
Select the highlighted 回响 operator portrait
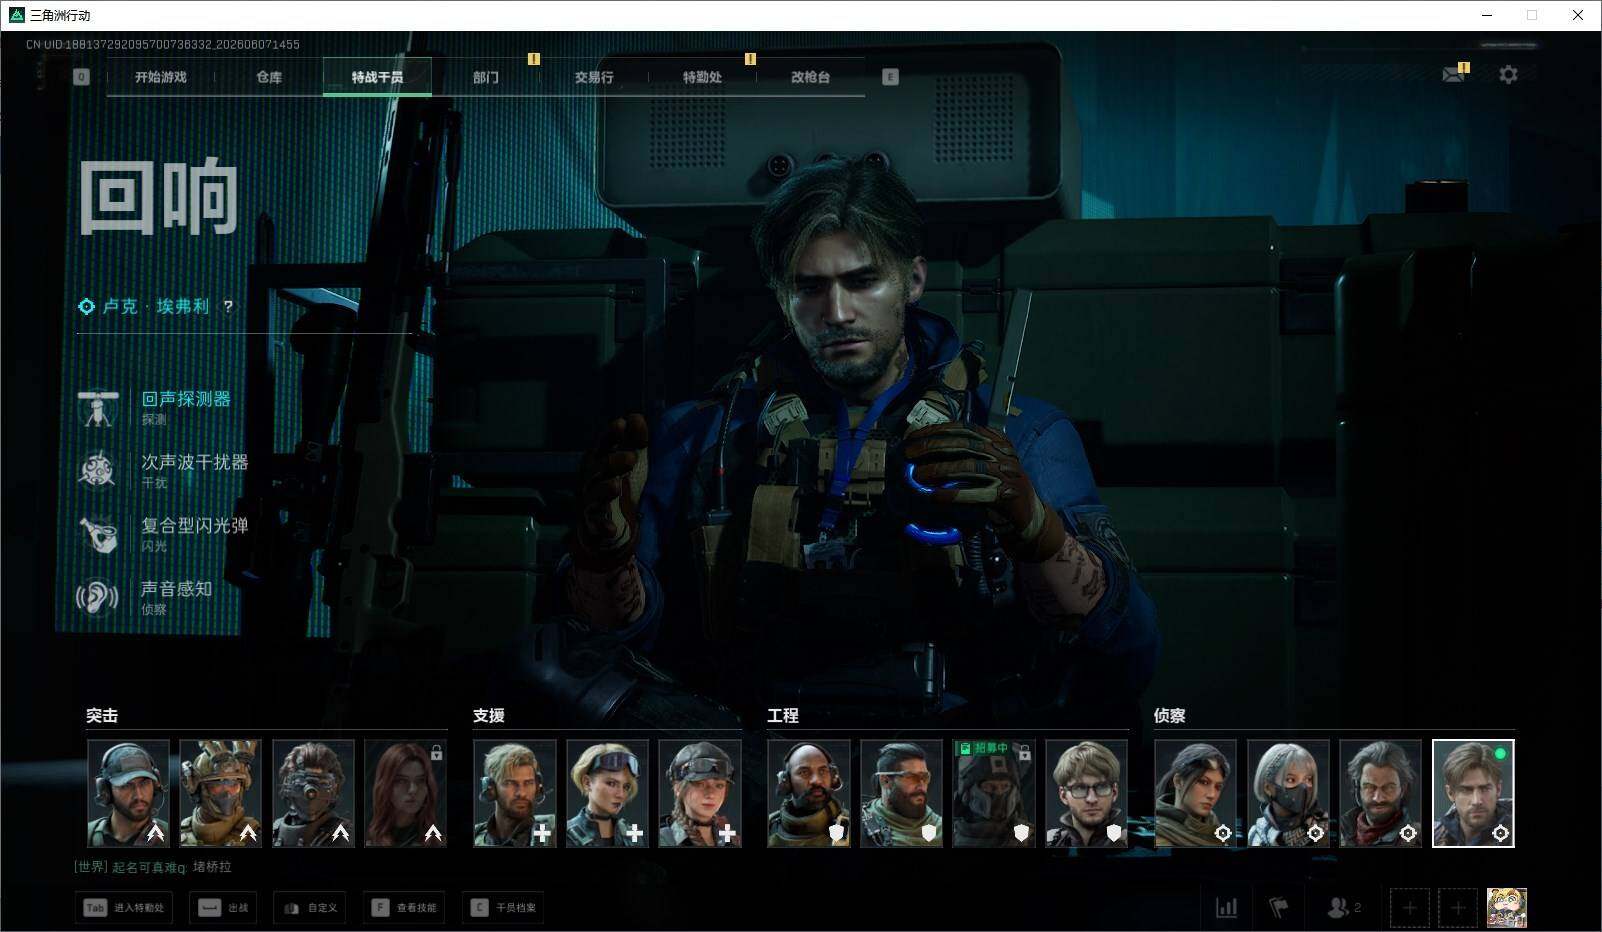pos(1473,793)
